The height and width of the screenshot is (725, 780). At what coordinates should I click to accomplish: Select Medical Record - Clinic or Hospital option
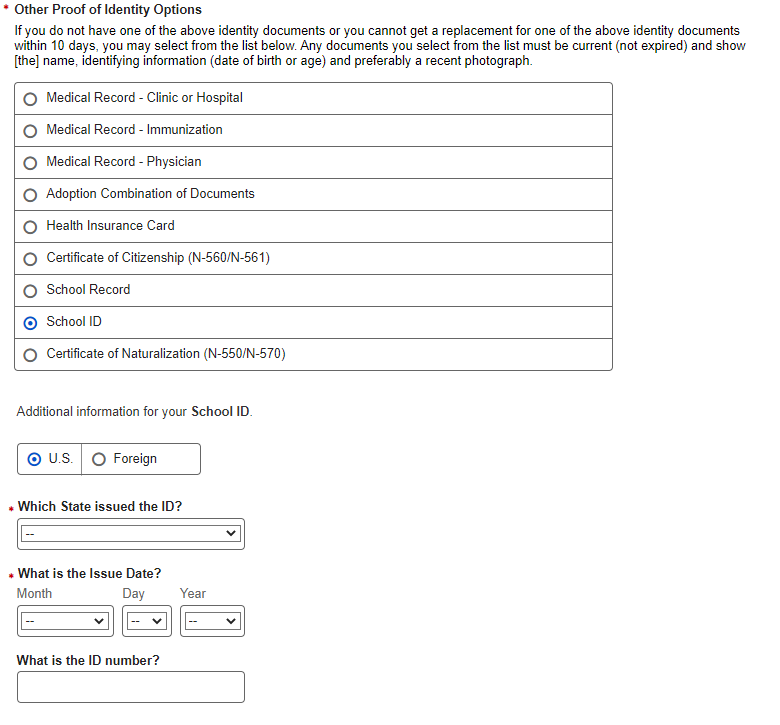[x=31, y=99]
